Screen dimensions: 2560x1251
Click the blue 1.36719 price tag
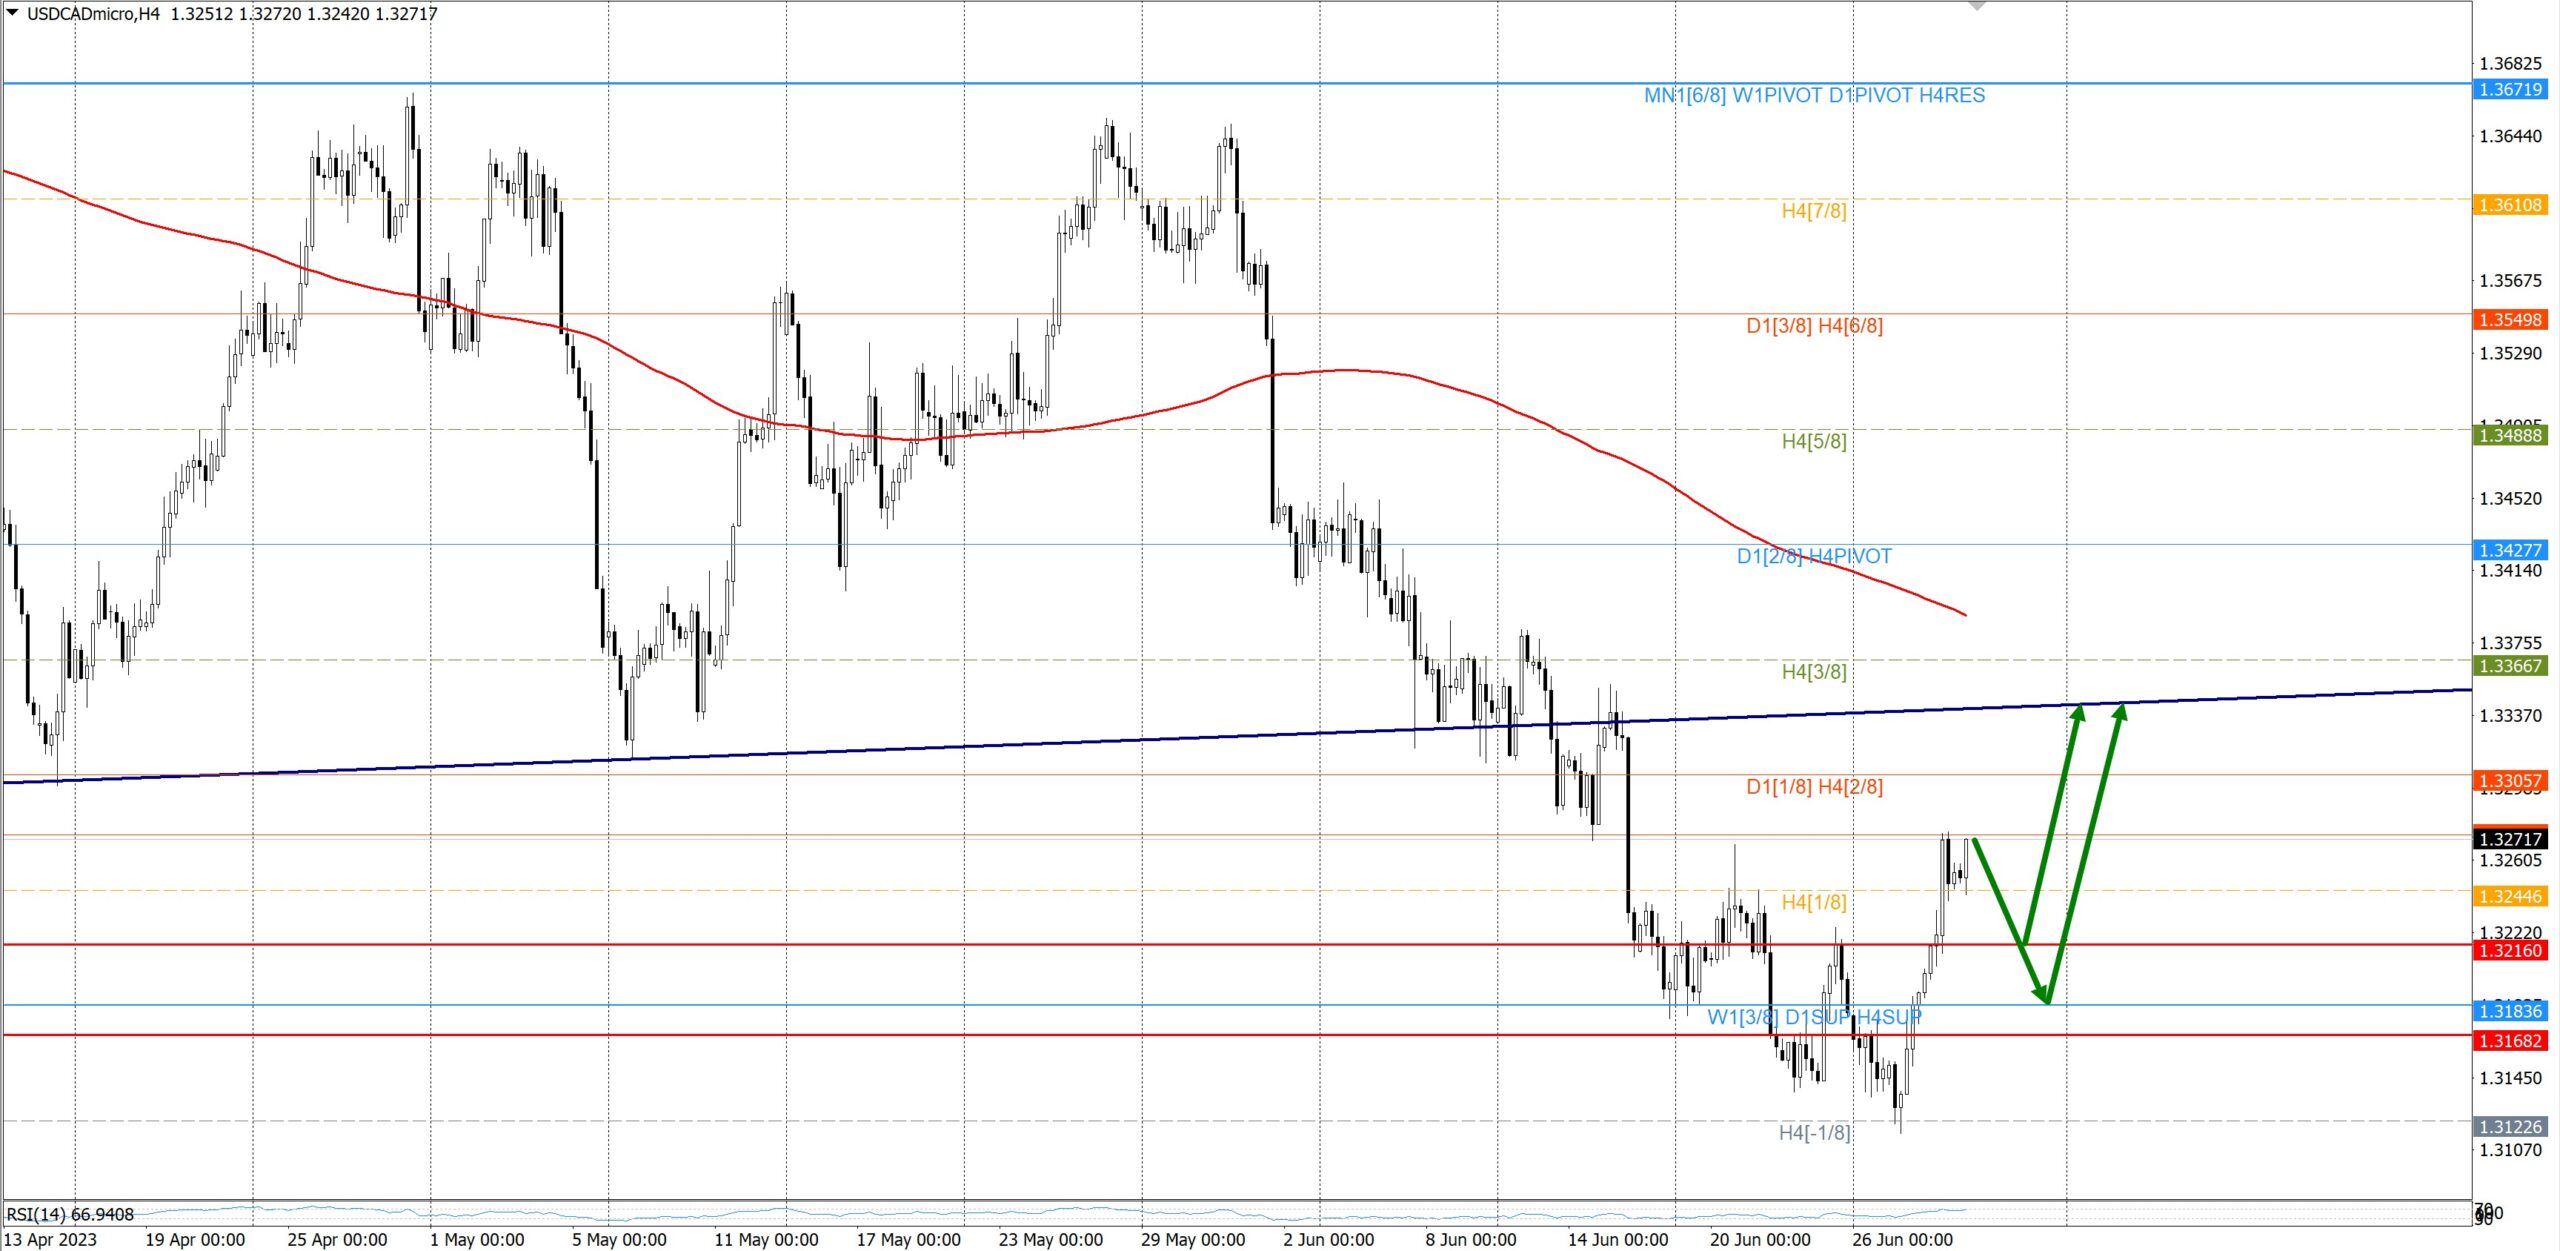(2510, 90)
